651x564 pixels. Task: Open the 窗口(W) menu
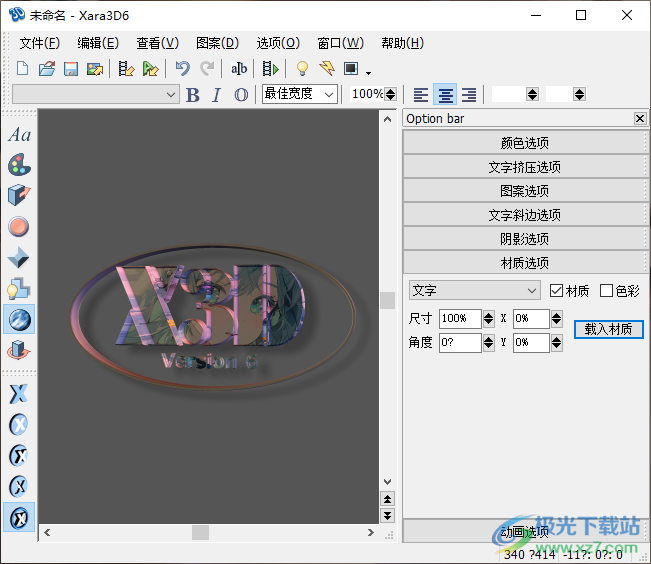click(340, 43)
